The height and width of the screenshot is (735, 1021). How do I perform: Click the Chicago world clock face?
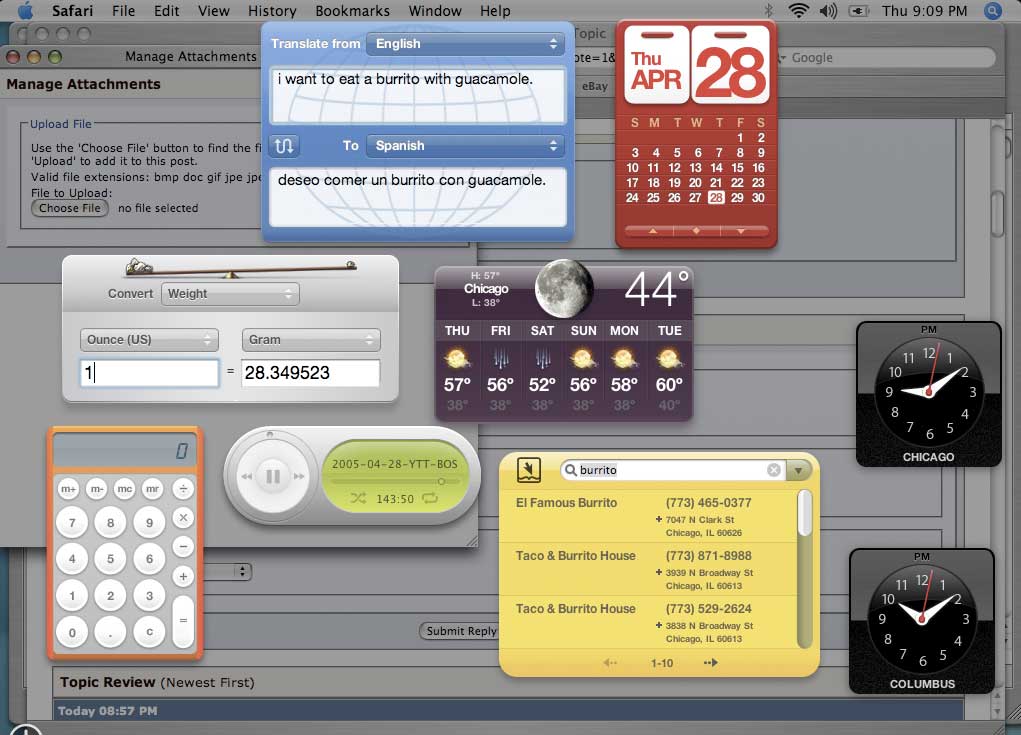929,392
